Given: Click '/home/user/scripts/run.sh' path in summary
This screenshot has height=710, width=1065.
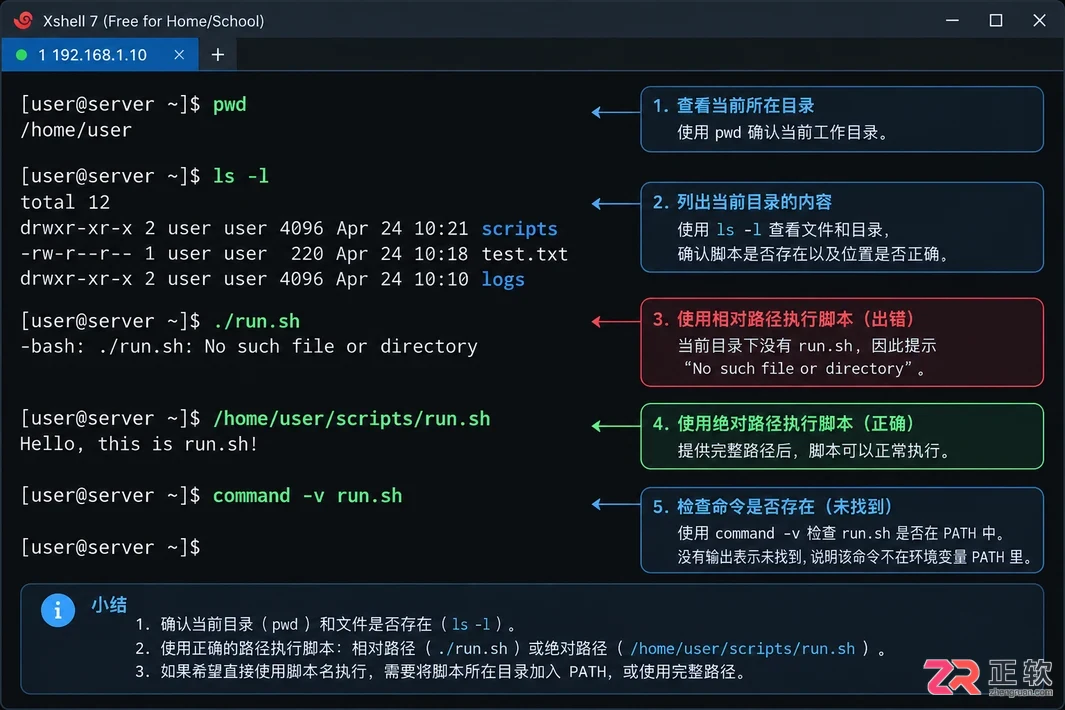Looking at the screenshot, I should pyautogui.click(x=742, y=648).
